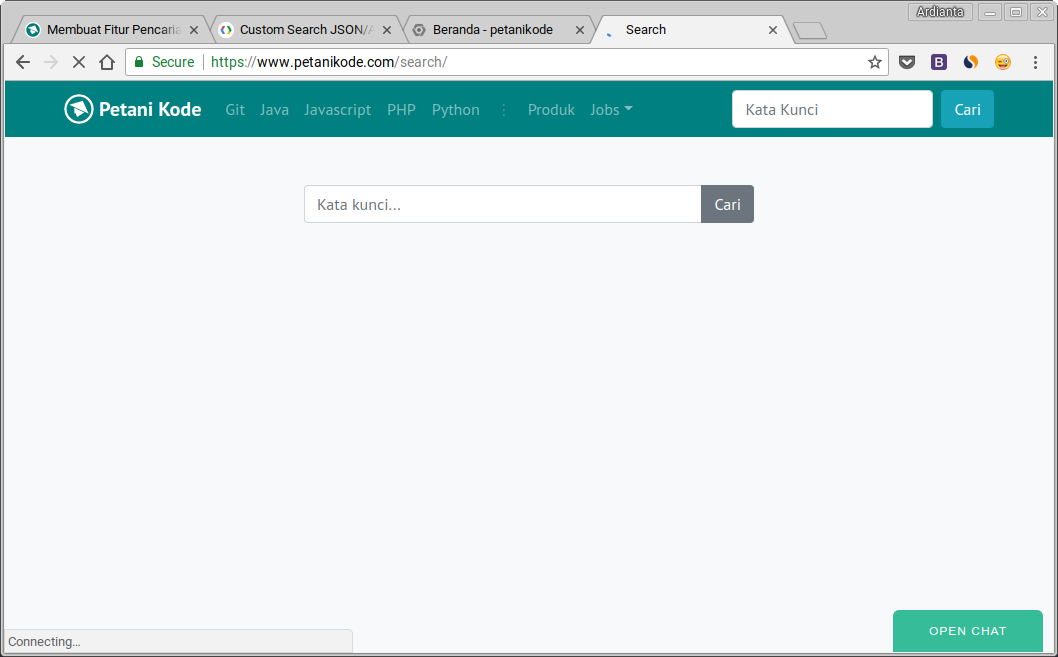Open a new browser tab

click(x=810, y=29)
